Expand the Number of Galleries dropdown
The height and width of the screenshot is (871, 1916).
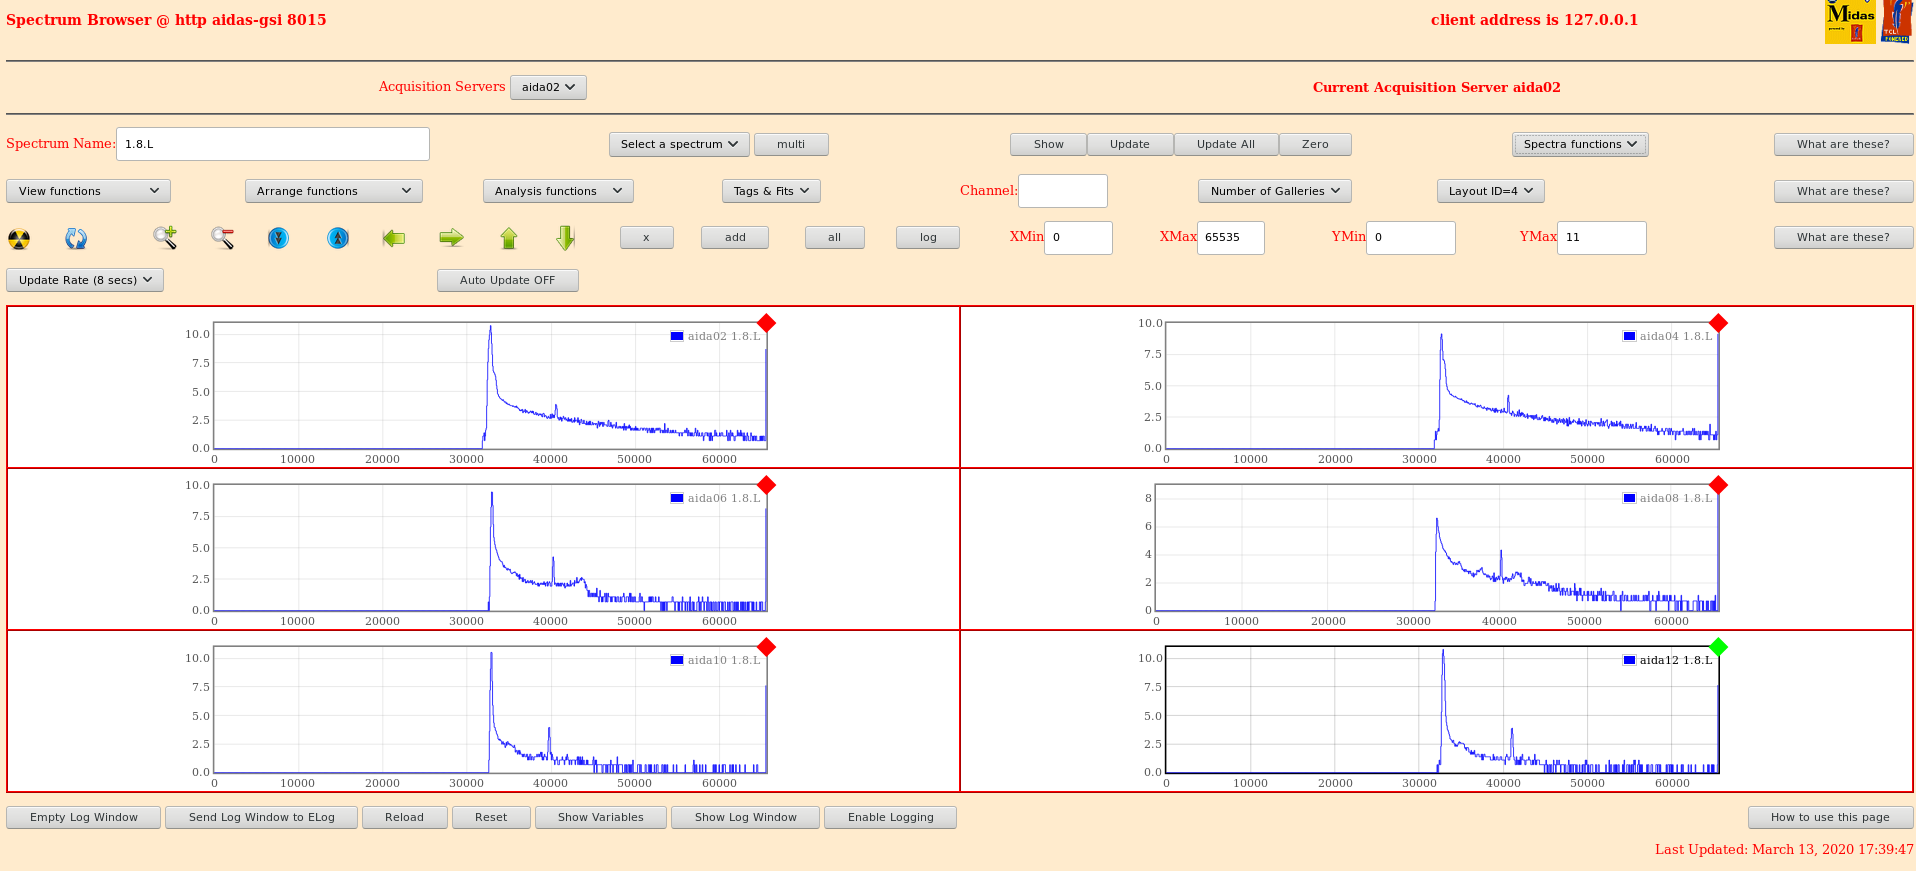1275,192
